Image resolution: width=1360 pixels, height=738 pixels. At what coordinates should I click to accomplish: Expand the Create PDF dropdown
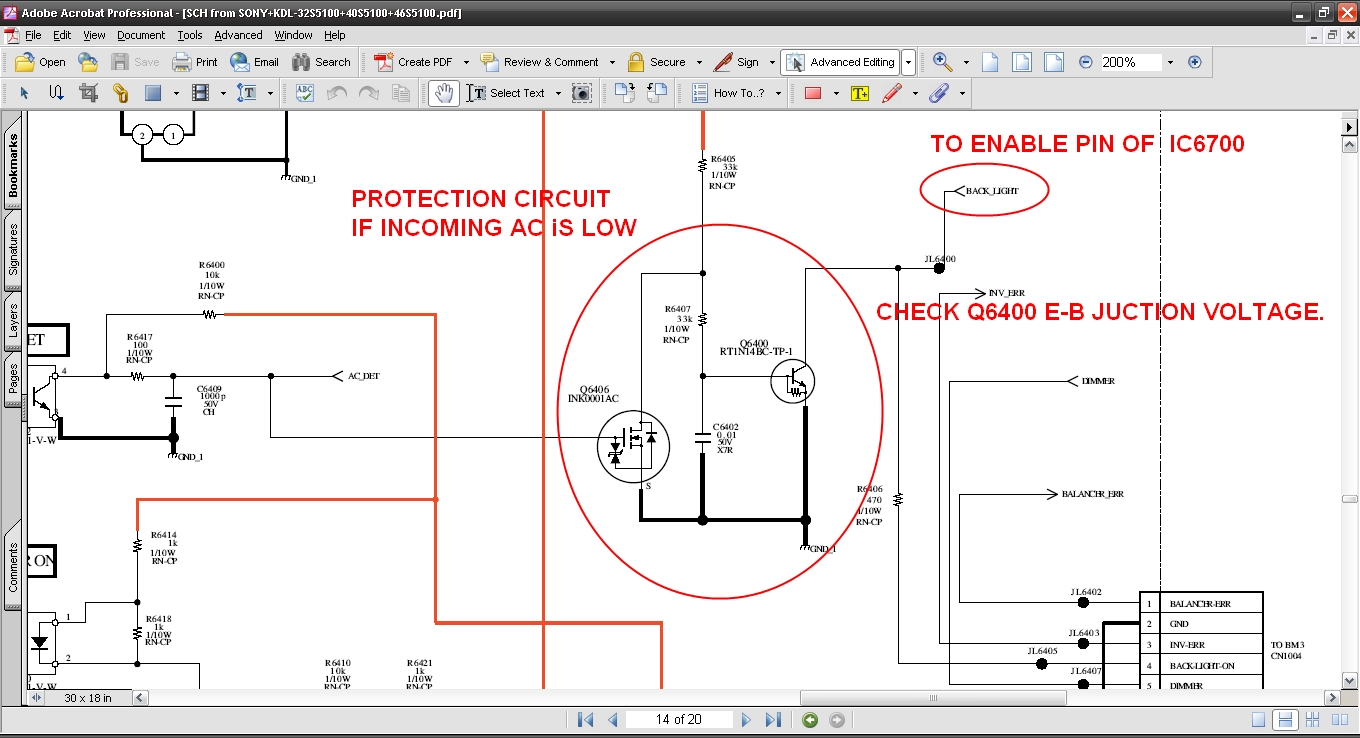click(465, 62)
